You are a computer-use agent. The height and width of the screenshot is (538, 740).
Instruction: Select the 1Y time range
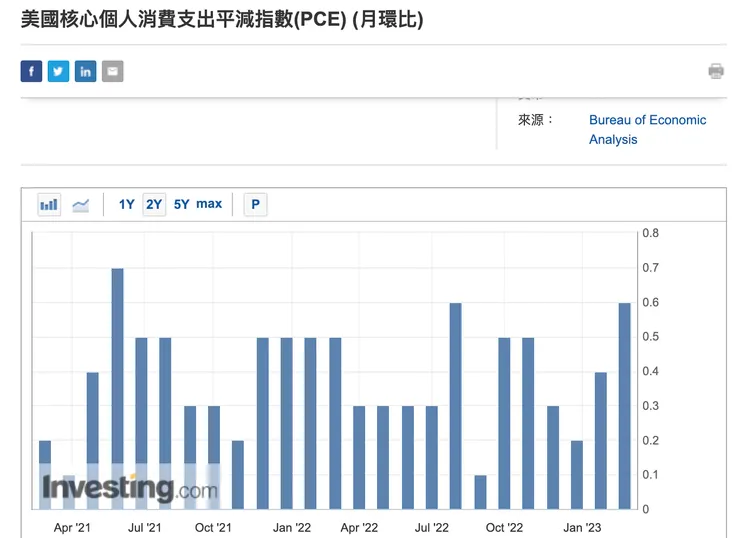coord(126,204)
